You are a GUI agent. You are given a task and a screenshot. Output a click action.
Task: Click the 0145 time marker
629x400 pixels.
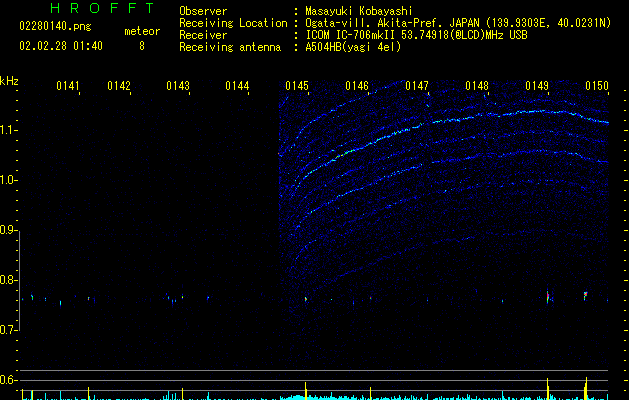click(x=297, y=86)
